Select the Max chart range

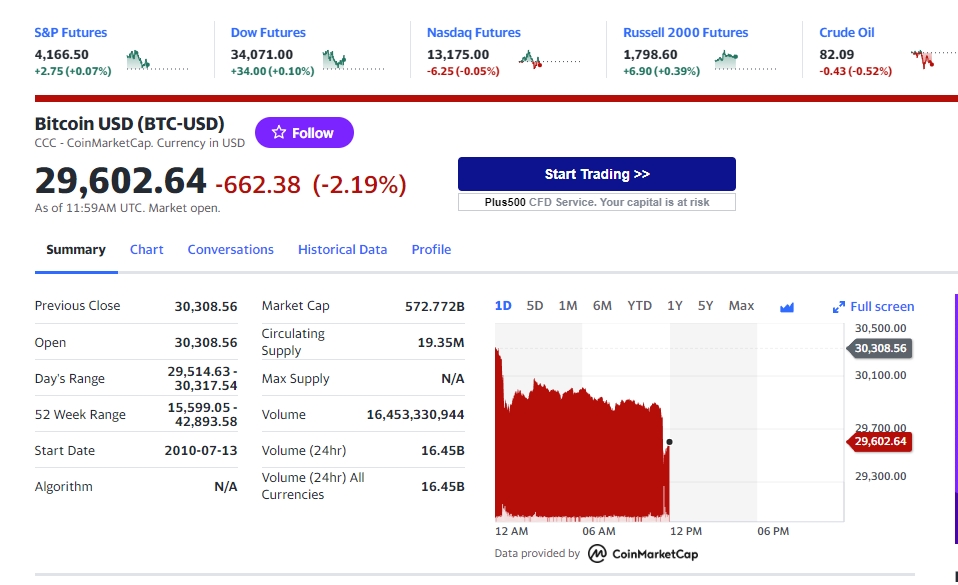[741, 306]
